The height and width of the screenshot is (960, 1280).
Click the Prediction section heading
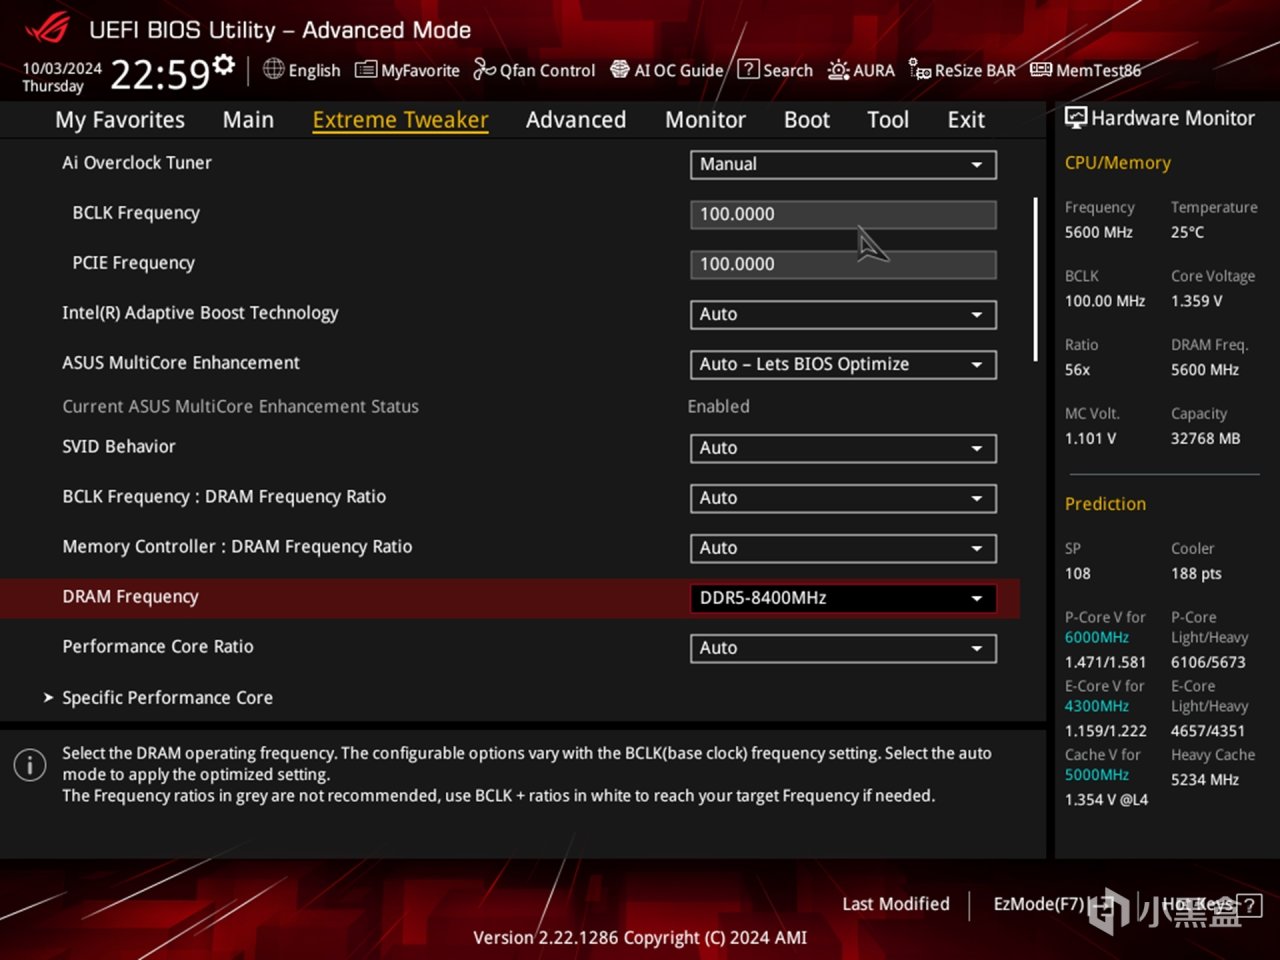tap(1105, 504)
